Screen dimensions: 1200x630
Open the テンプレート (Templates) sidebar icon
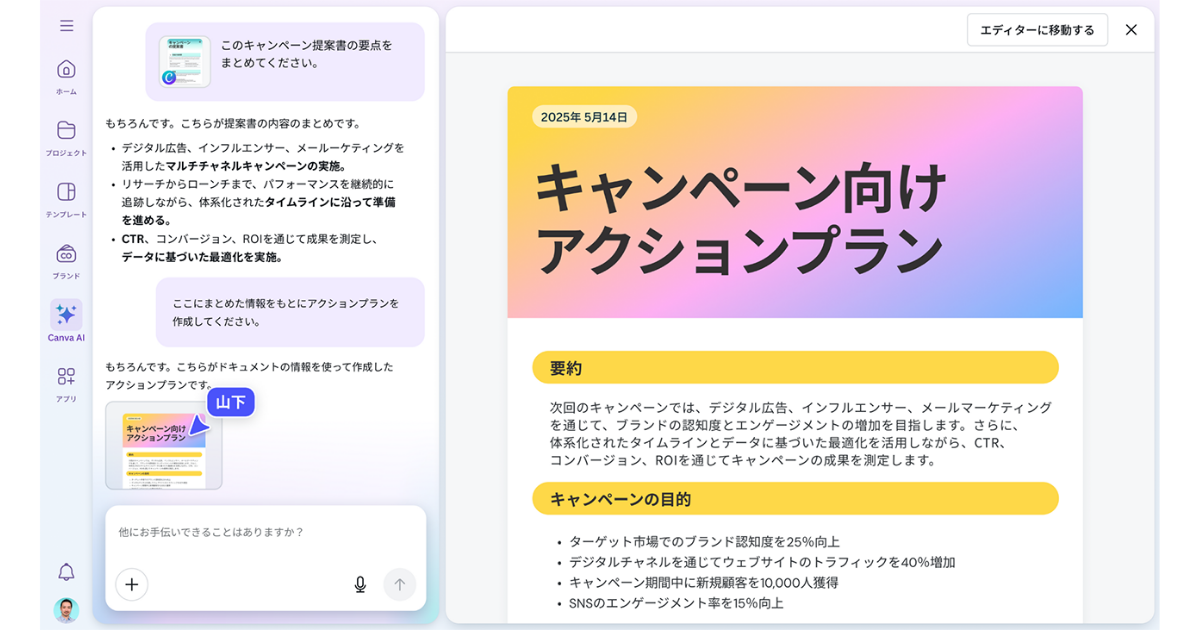pyautogui.click(x=65, y=190)
